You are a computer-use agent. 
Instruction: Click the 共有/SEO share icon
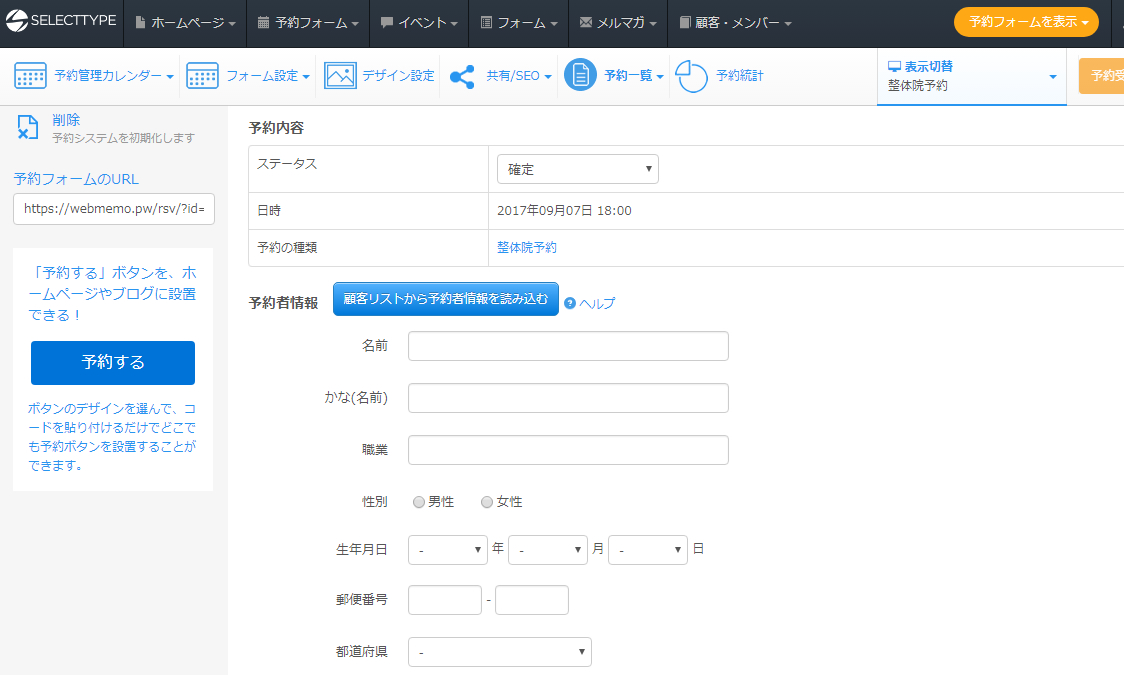point(462,76)
